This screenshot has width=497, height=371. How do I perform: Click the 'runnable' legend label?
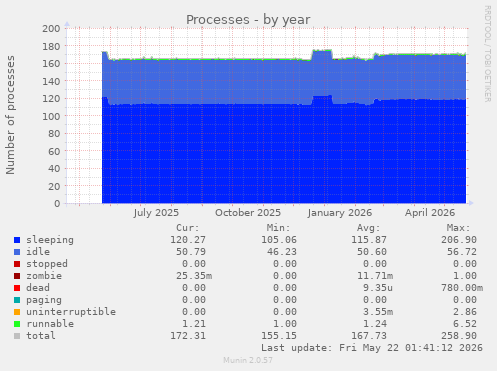pos(50,324)
